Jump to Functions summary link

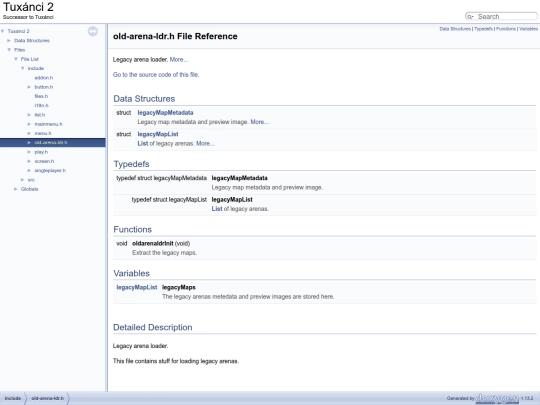coord(506,29)
